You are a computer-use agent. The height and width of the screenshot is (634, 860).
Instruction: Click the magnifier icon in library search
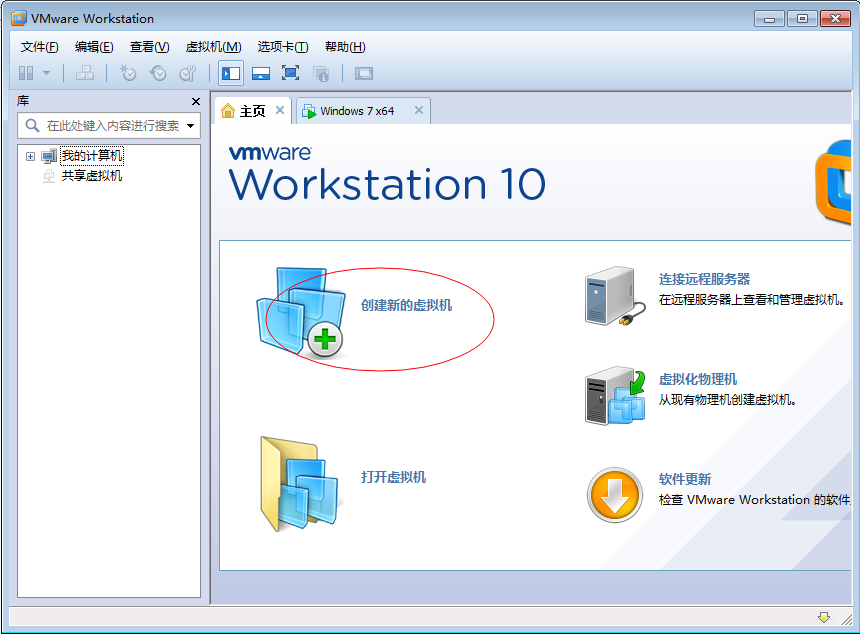[x=32, y=126]
